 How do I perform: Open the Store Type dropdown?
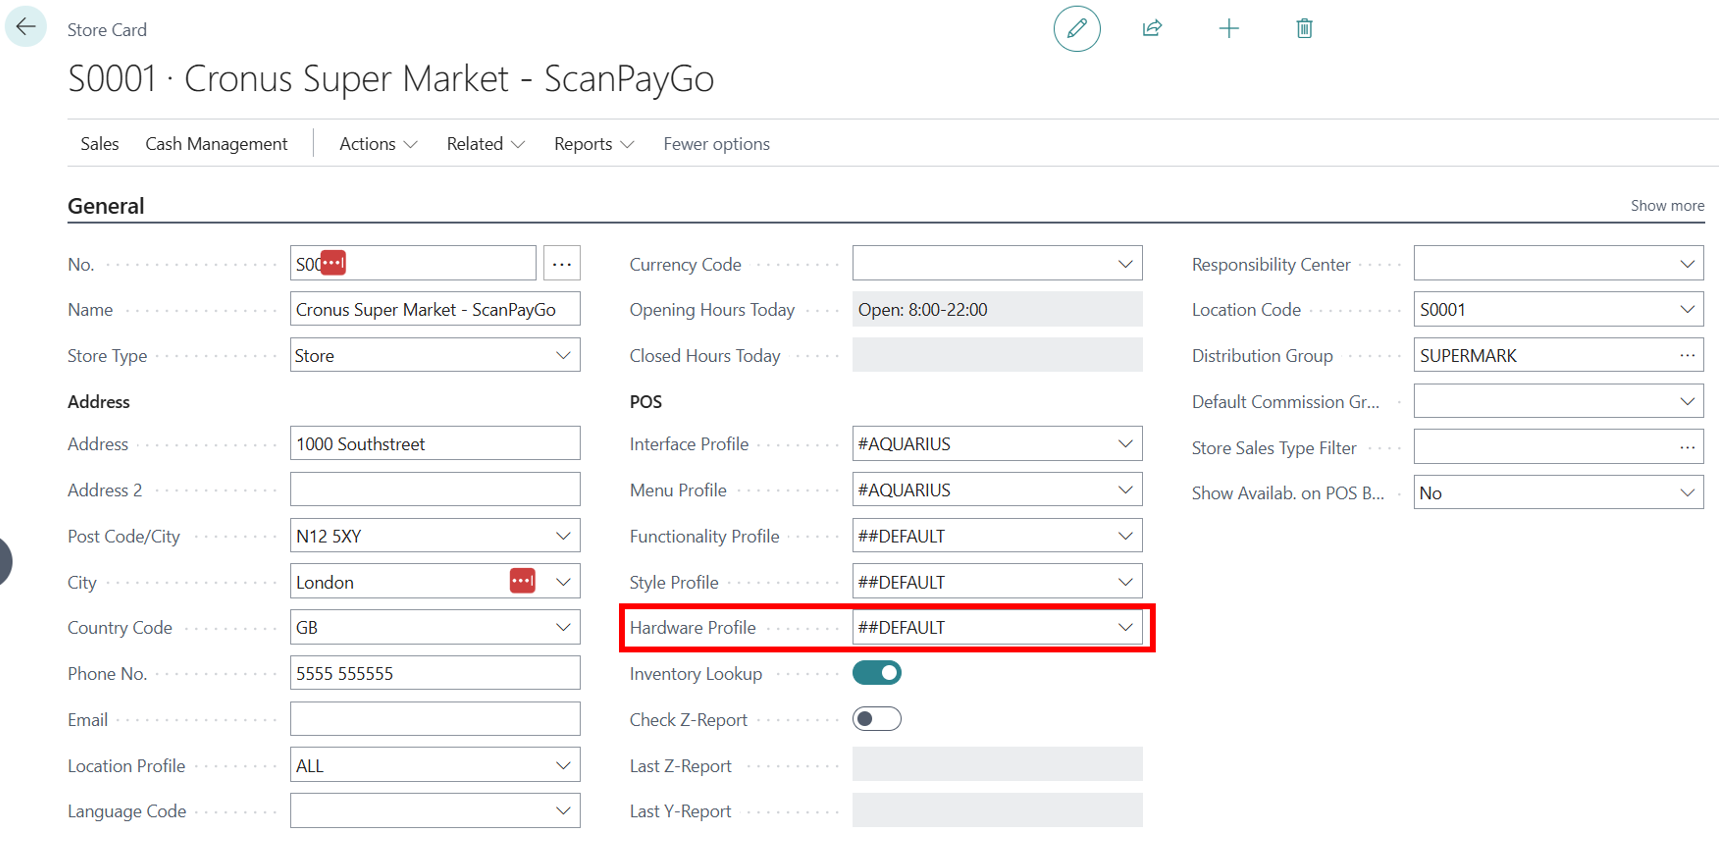563,356
